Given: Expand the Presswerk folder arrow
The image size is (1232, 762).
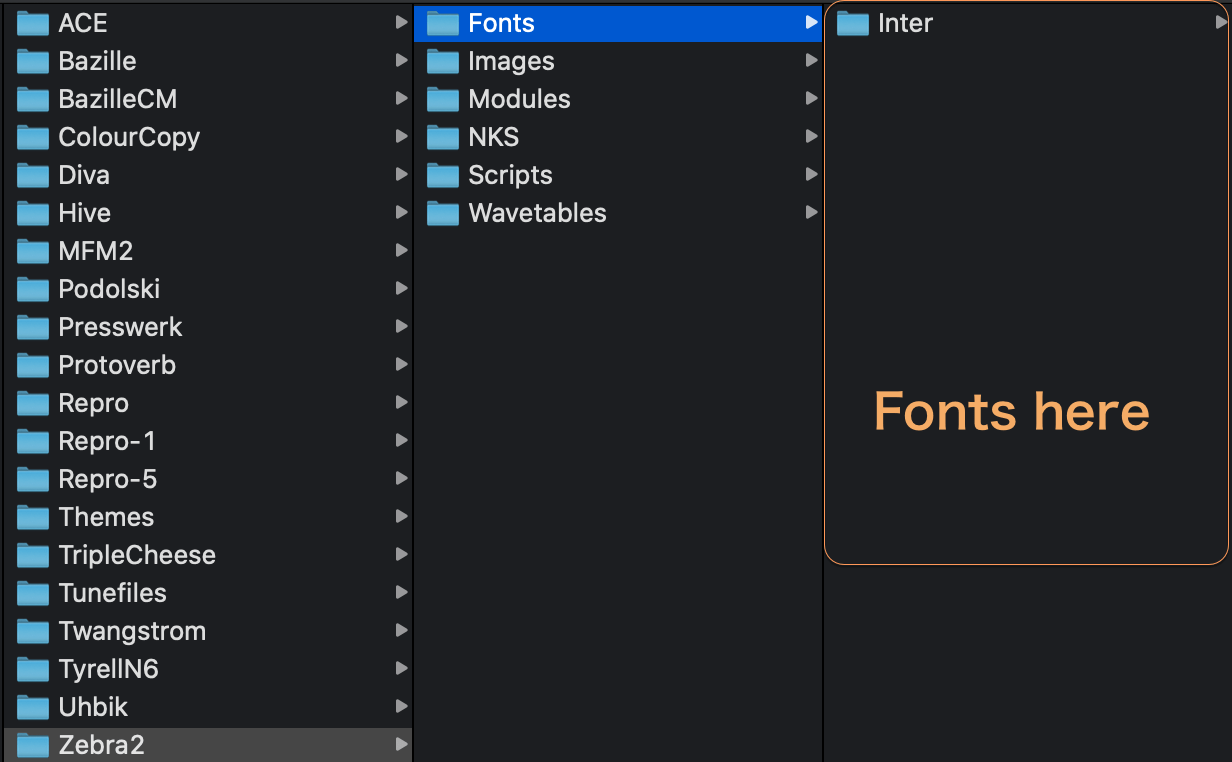Looking at the screenshot, I should click(x=401, y=326).
